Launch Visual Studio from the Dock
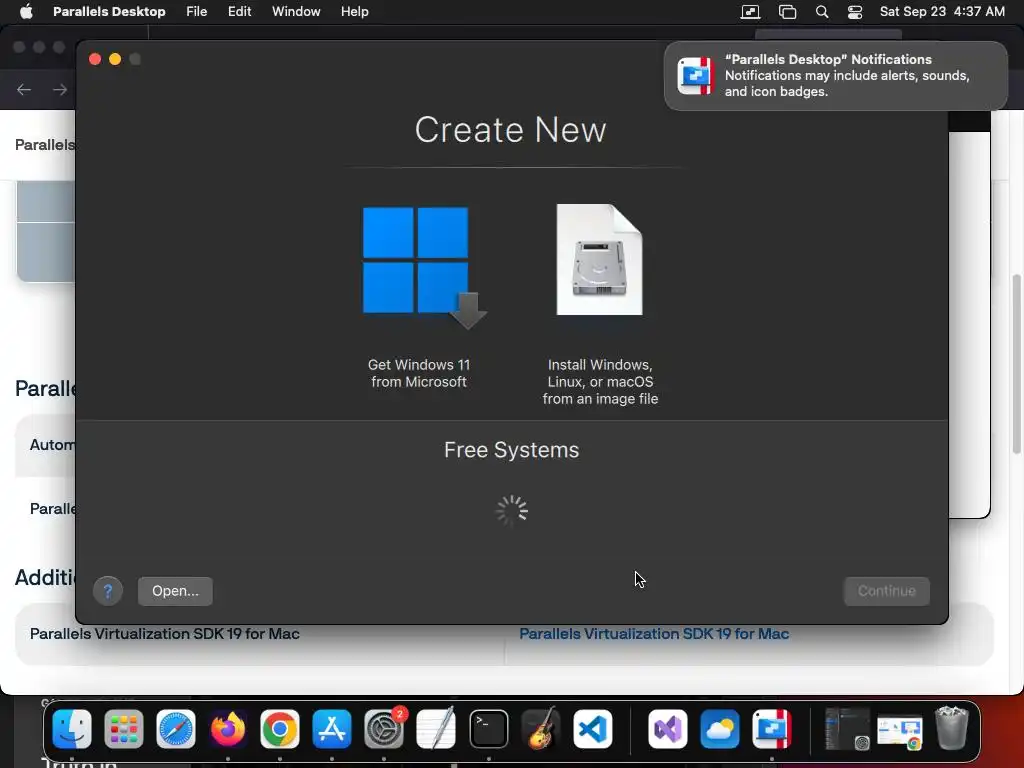 (x=667, y=729)
